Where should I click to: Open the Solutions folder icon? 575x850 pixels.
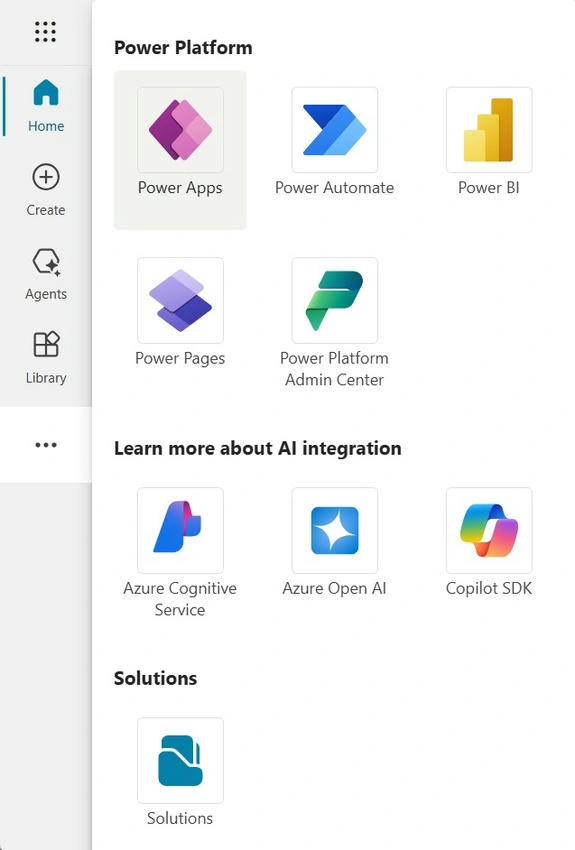tap(180, 761)
